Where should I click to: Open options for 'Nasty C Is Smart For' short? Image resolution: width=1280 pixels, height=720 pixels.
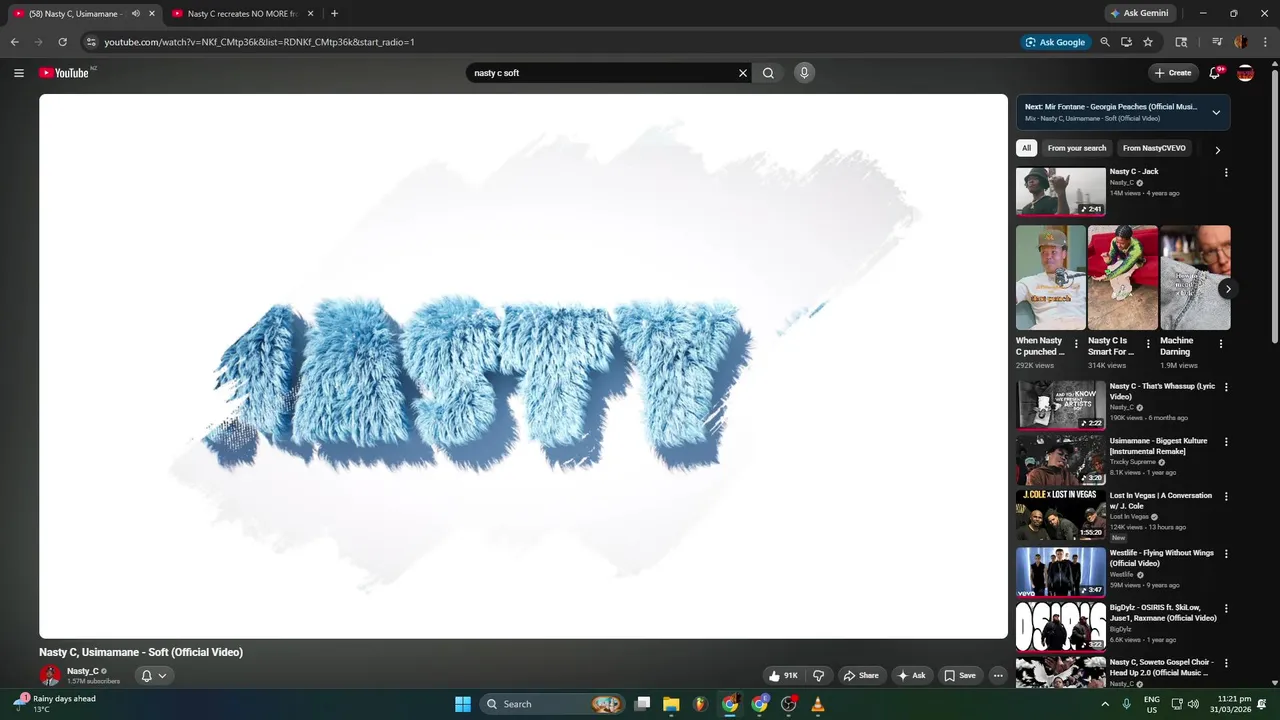pos(1148,343)
